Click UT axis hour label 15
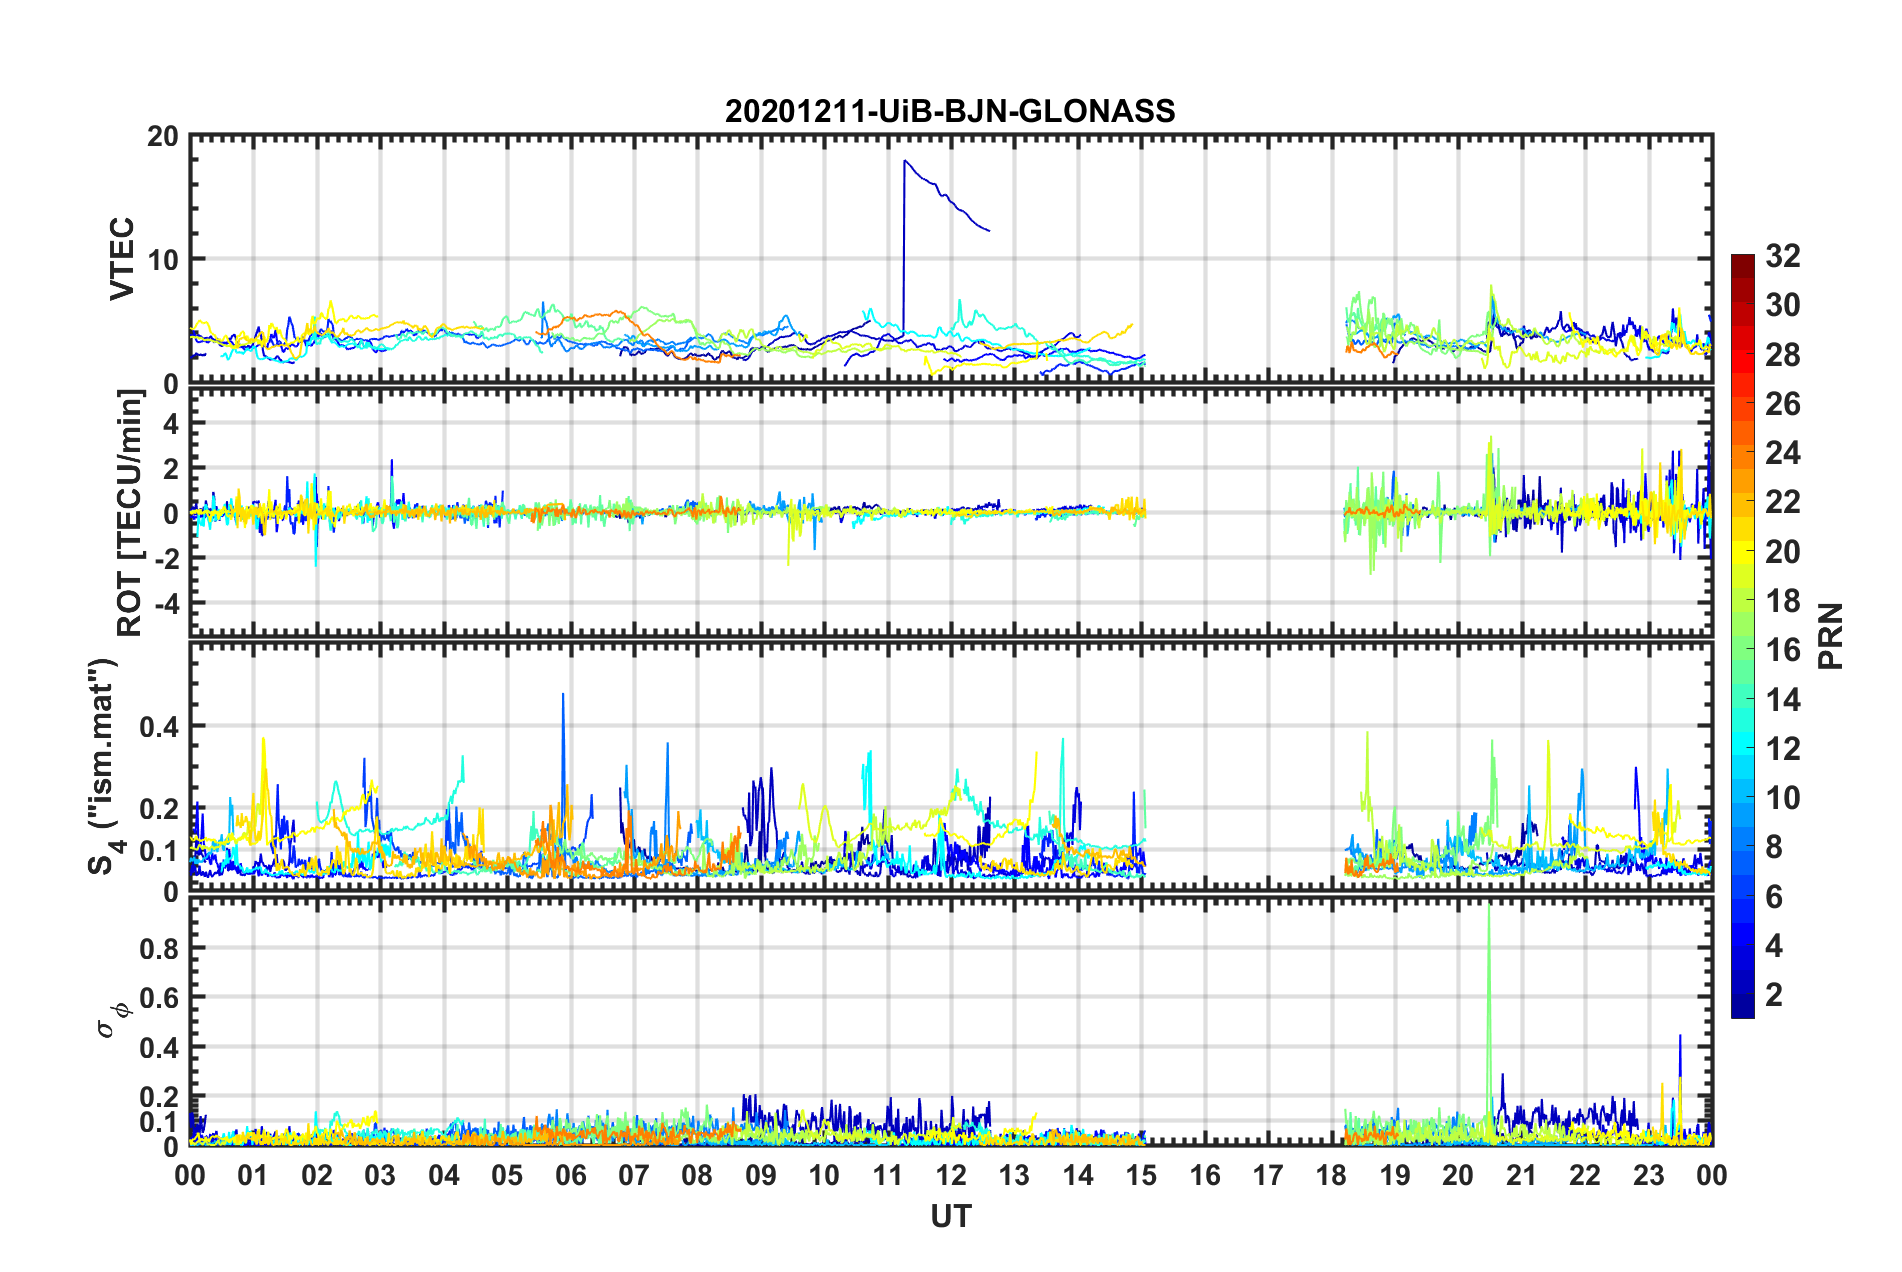This screenshot has height=1272, width=1902. pyautogui.click(x=1141, y=1175)
